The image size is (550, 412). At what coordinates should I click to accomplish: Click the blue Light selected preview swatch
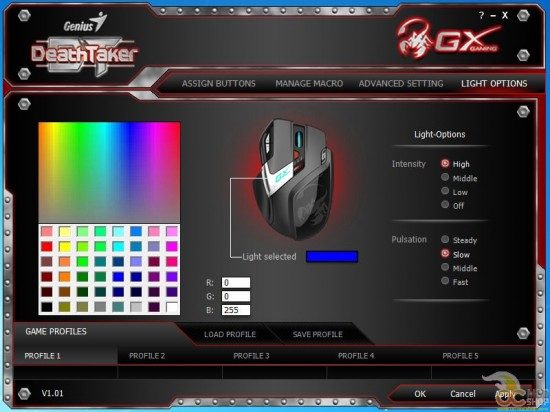332,257
